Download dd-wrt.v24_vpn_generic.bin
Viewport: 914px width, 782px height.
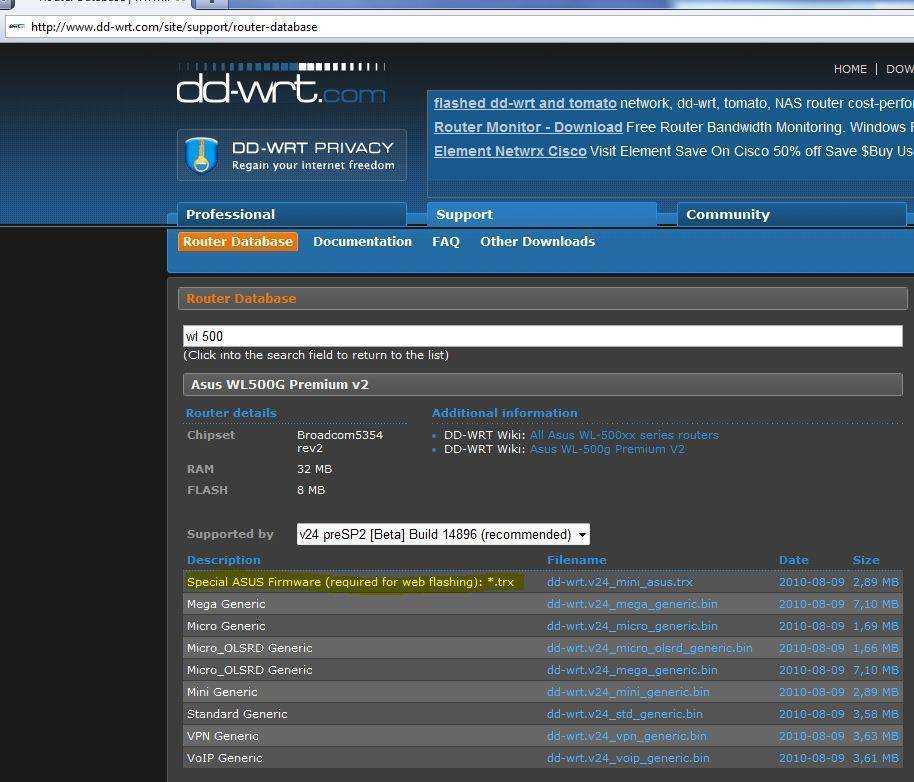point(627,736)
